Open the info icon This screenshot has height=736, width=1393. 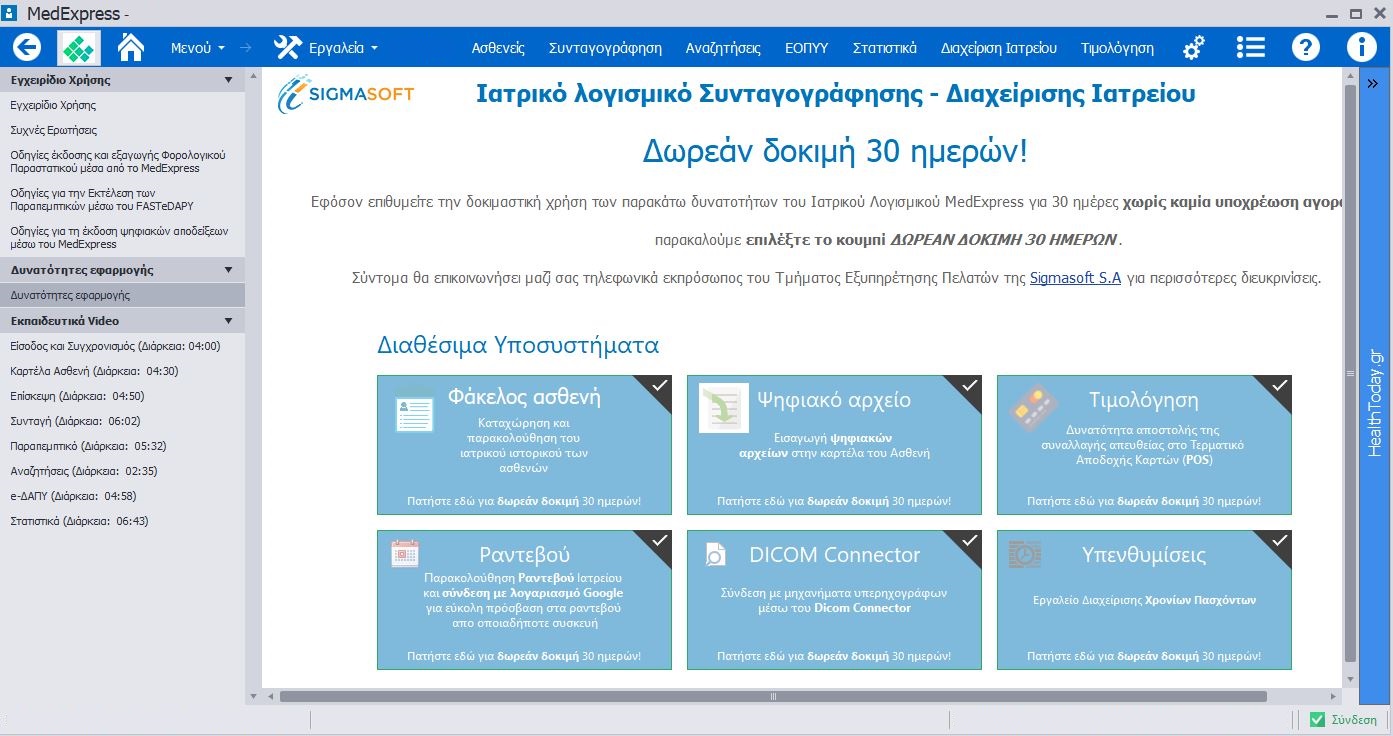1361,47
